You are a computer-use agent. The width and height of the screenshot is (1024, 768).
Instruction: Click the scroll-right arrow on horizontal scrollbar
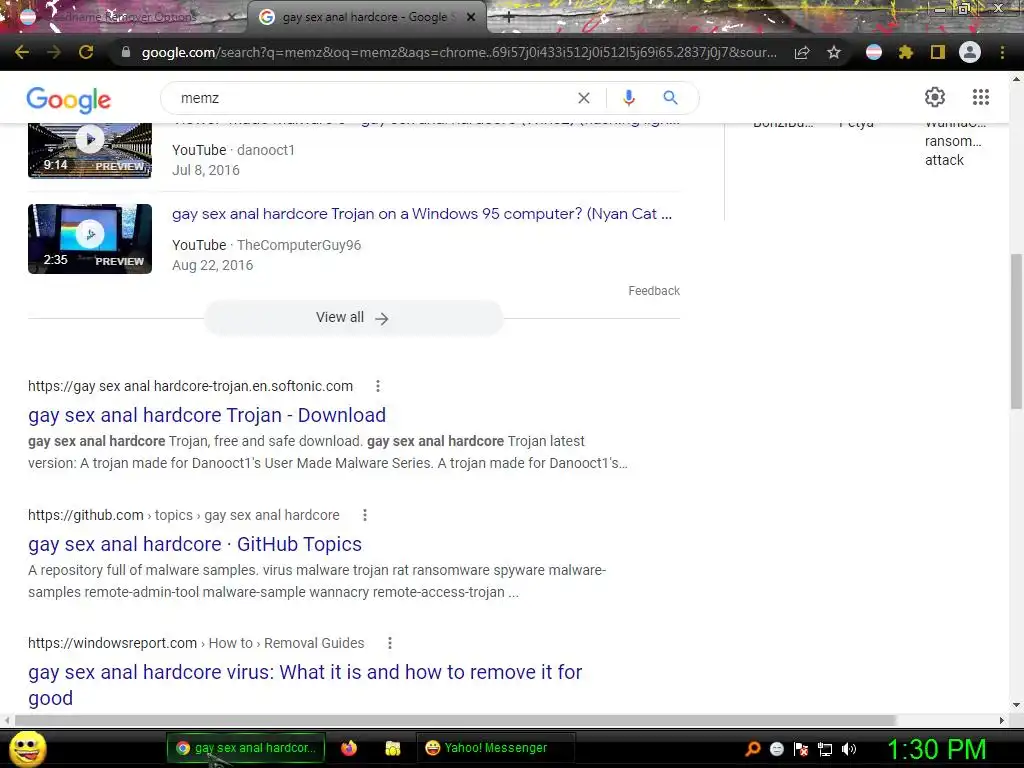[1002, 720]
